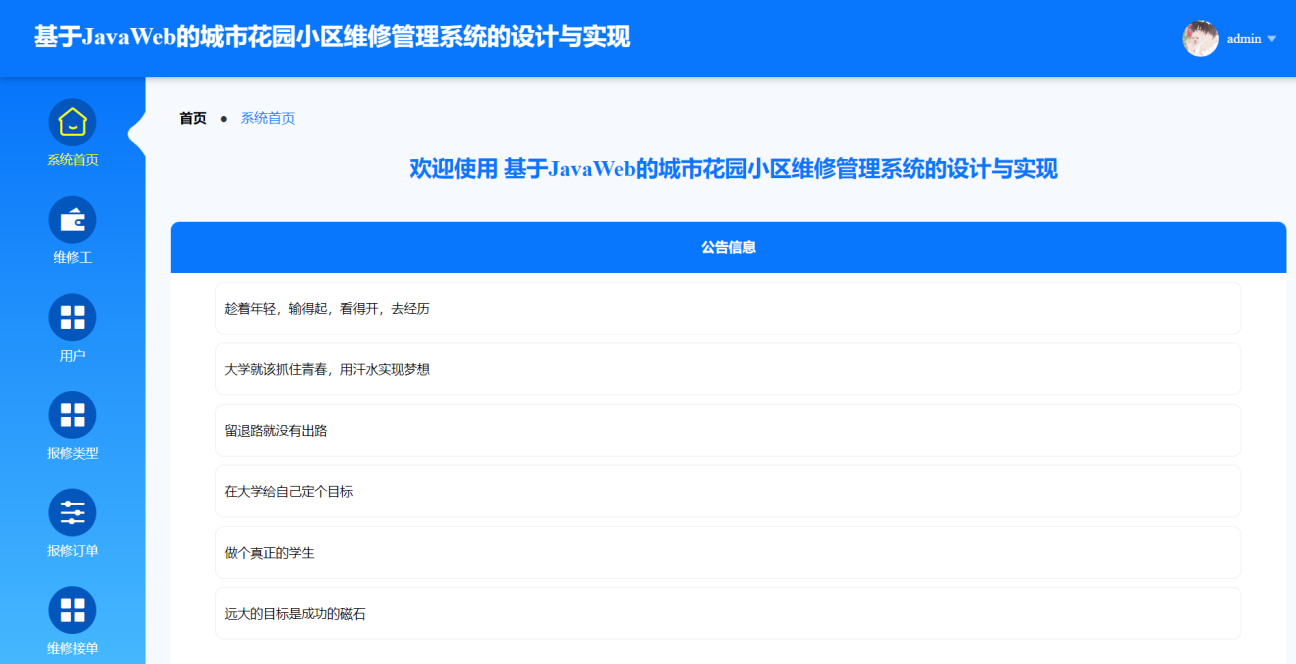Open 维修工 sidebar menu label

(73, 258)
